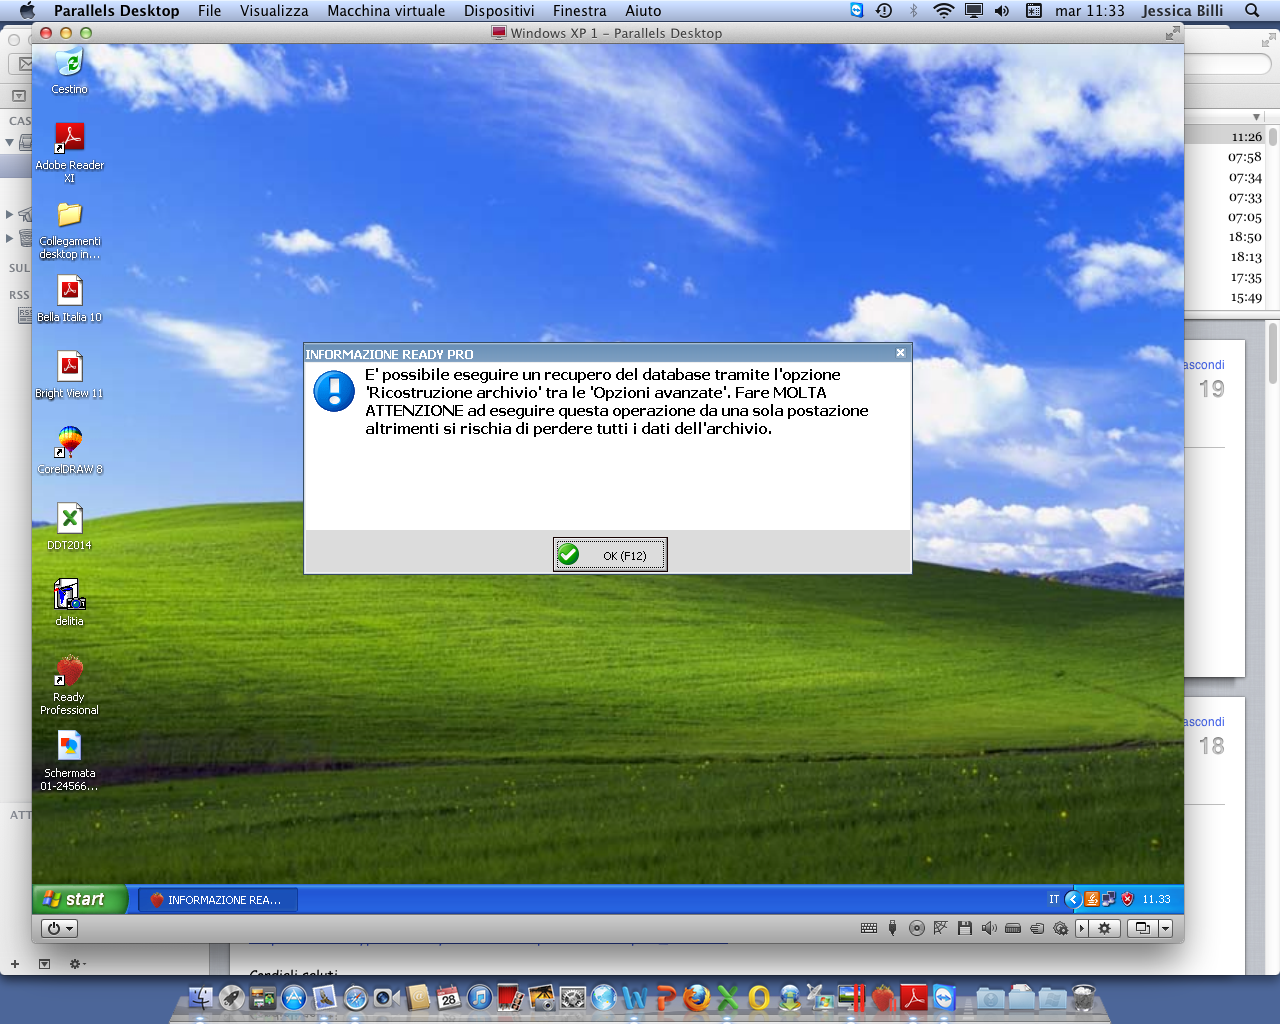
Task: Open Finder from the Dock
Action: click(x=201, y=997)
